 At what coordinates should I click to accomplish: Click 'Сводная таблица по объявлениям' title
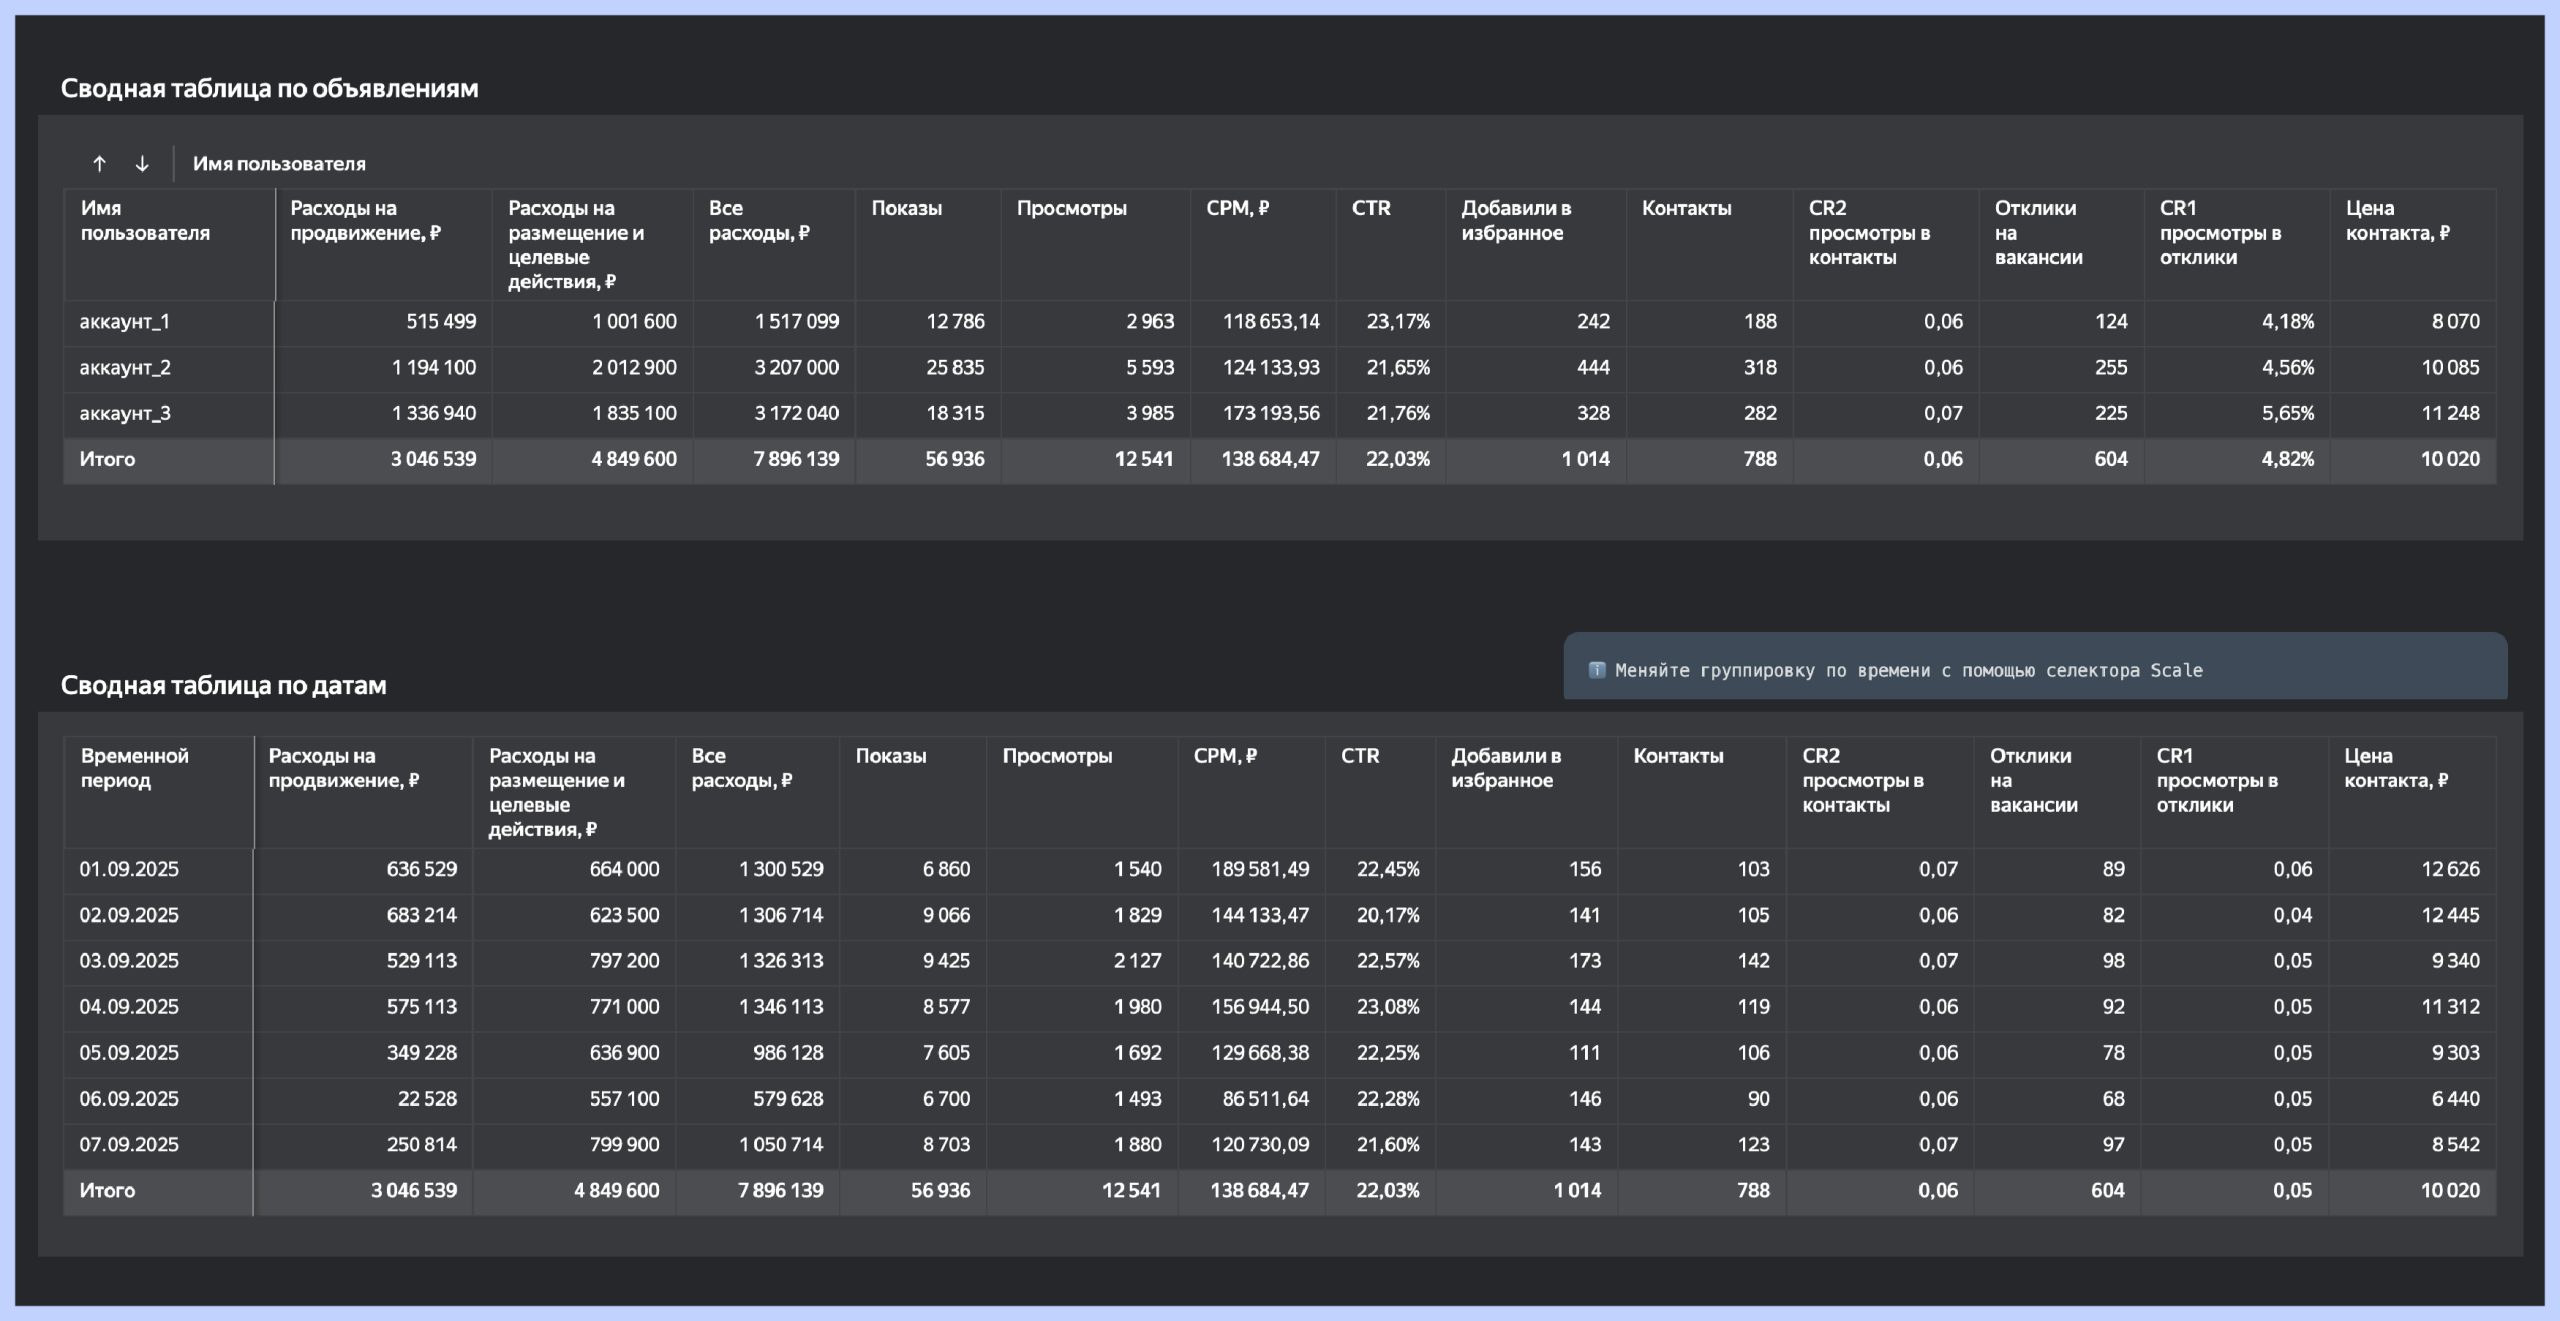coord(269,89)
